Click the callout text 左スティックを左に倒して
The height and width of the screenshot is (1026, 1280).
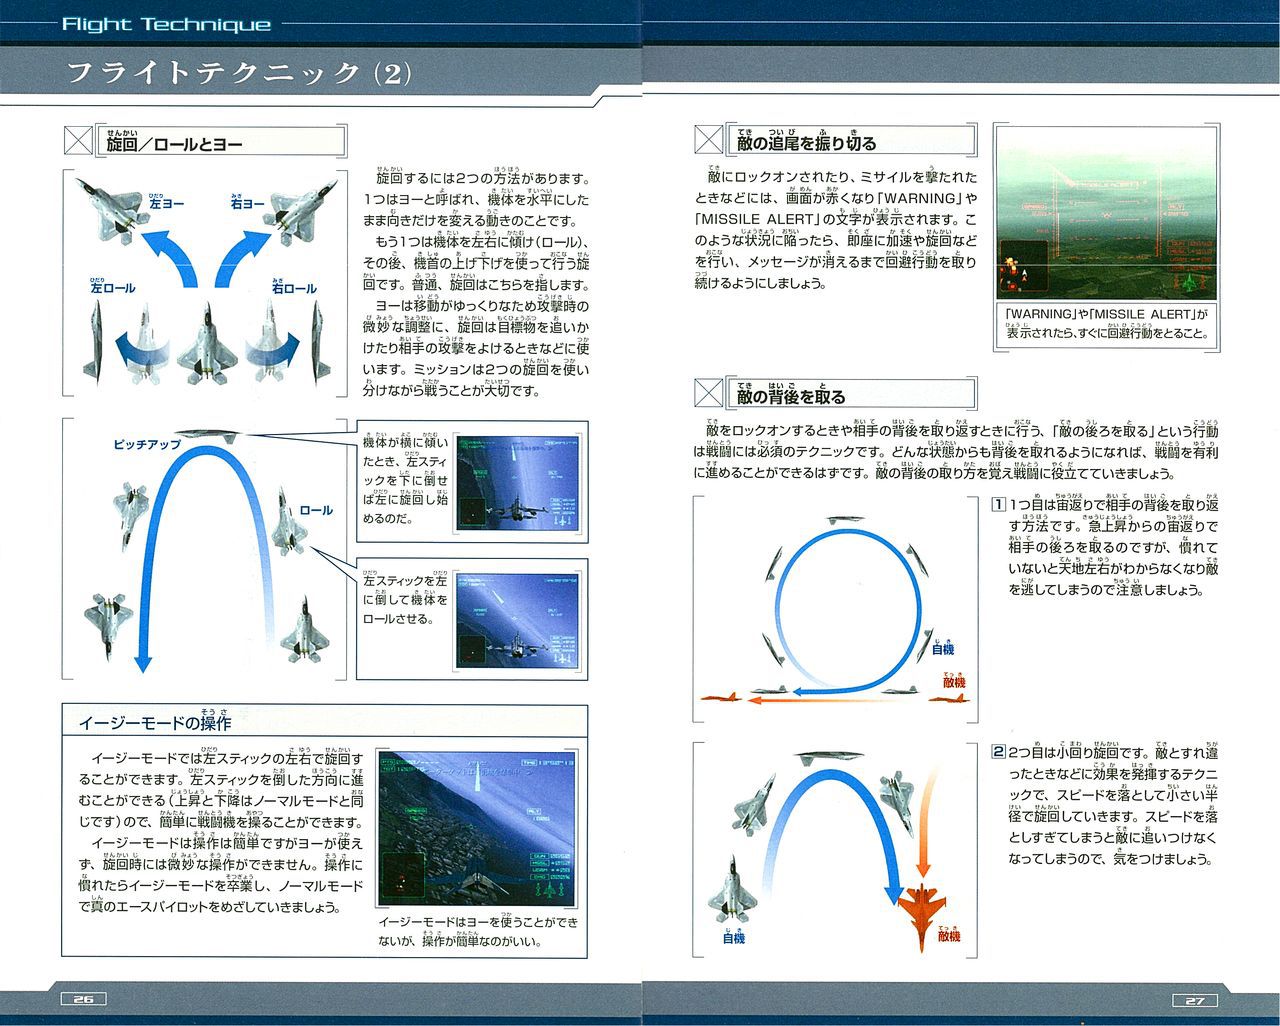pyautogui.click(x=405, y=599)
